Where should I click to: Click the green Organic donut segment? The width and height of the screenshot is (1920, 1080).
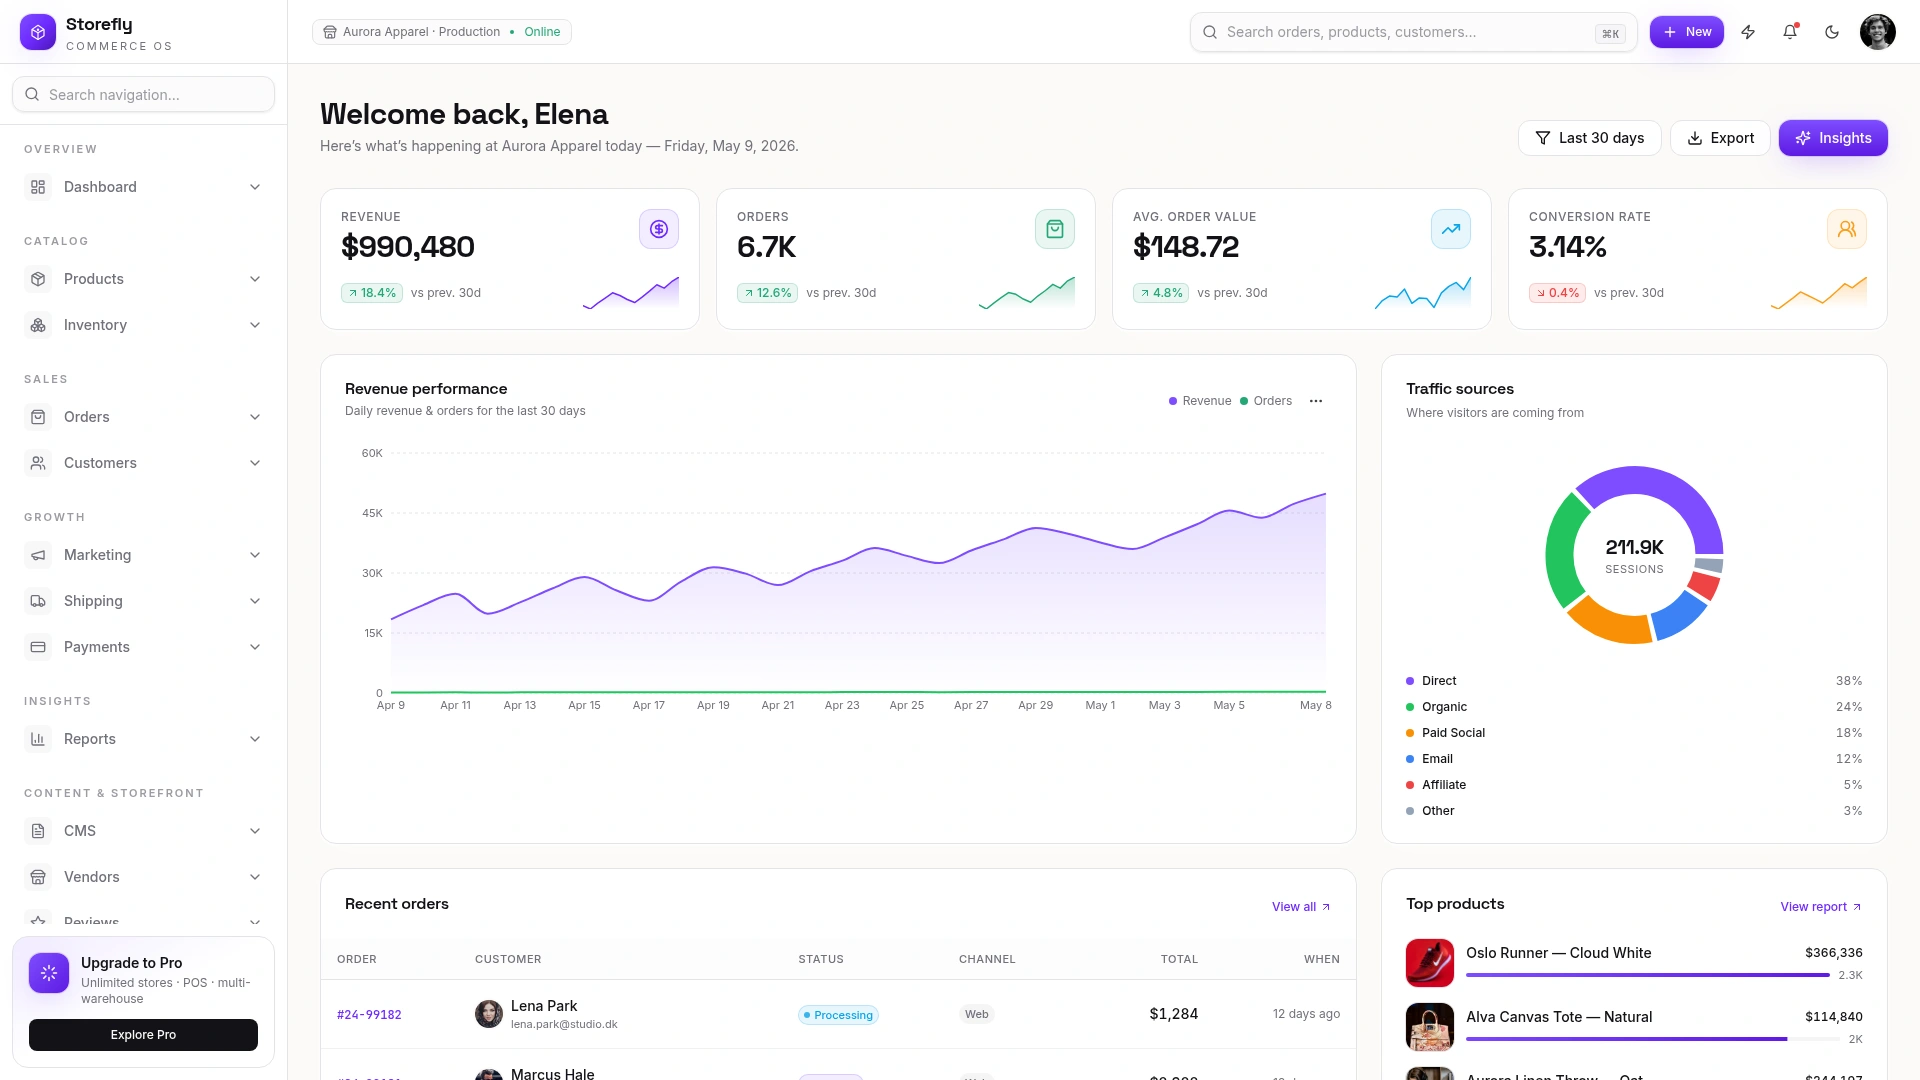(1561, 551)
